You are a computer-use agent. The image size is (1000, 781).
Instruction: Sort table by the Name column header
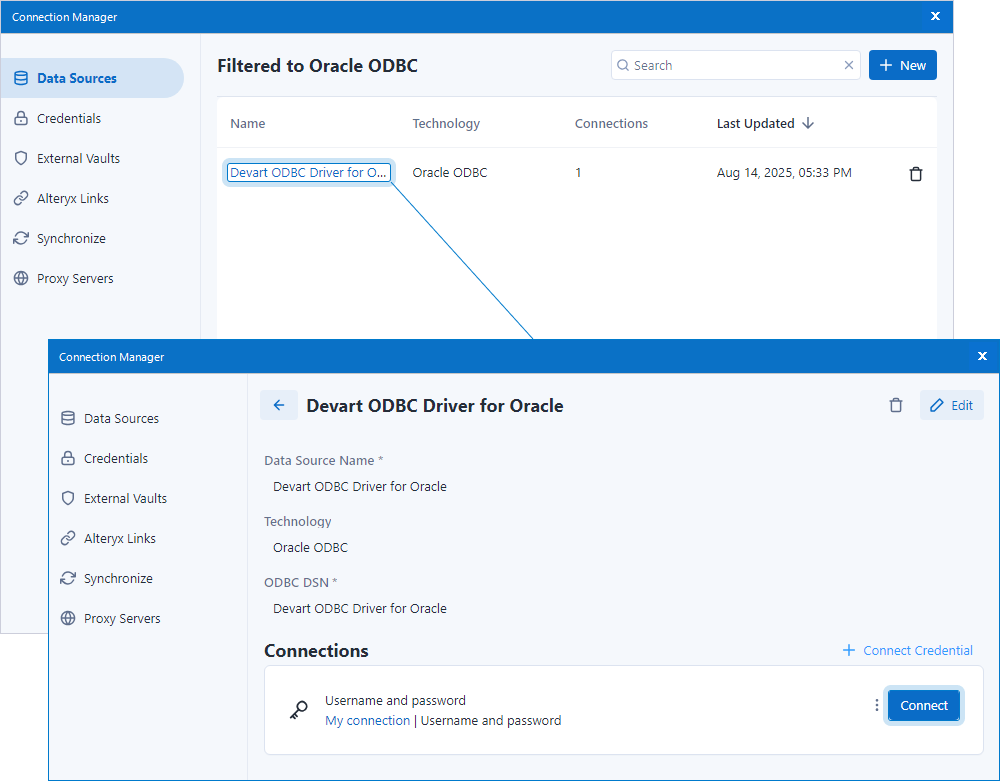248,124
